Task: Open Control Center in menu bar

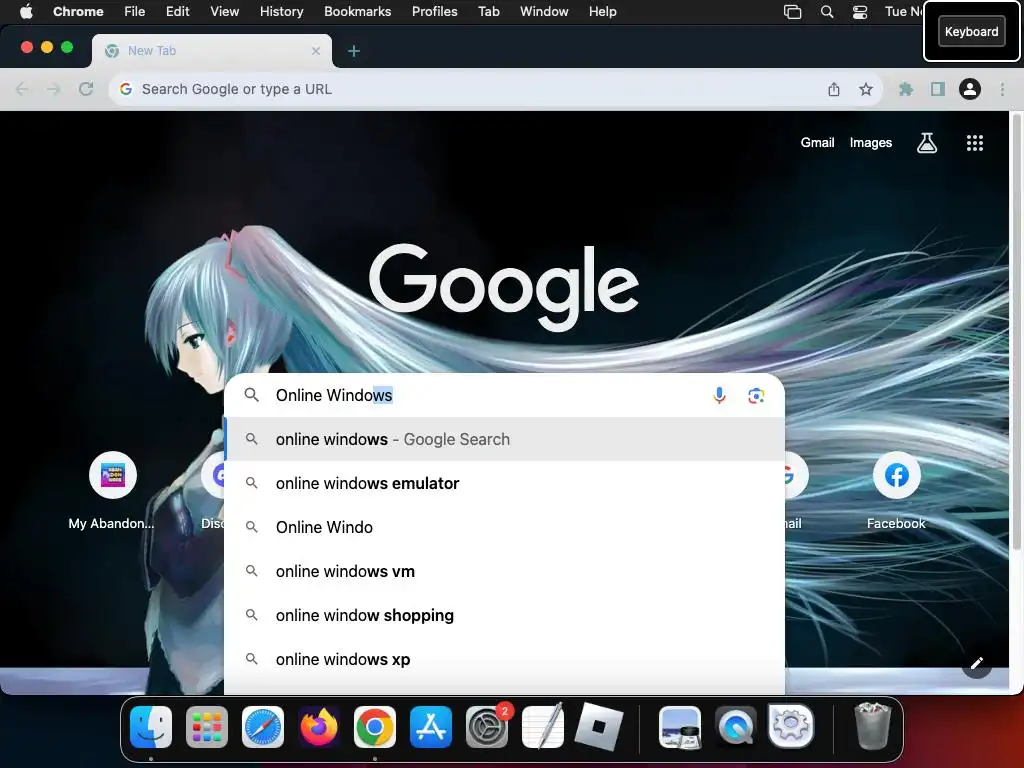Action: [860, 12]
